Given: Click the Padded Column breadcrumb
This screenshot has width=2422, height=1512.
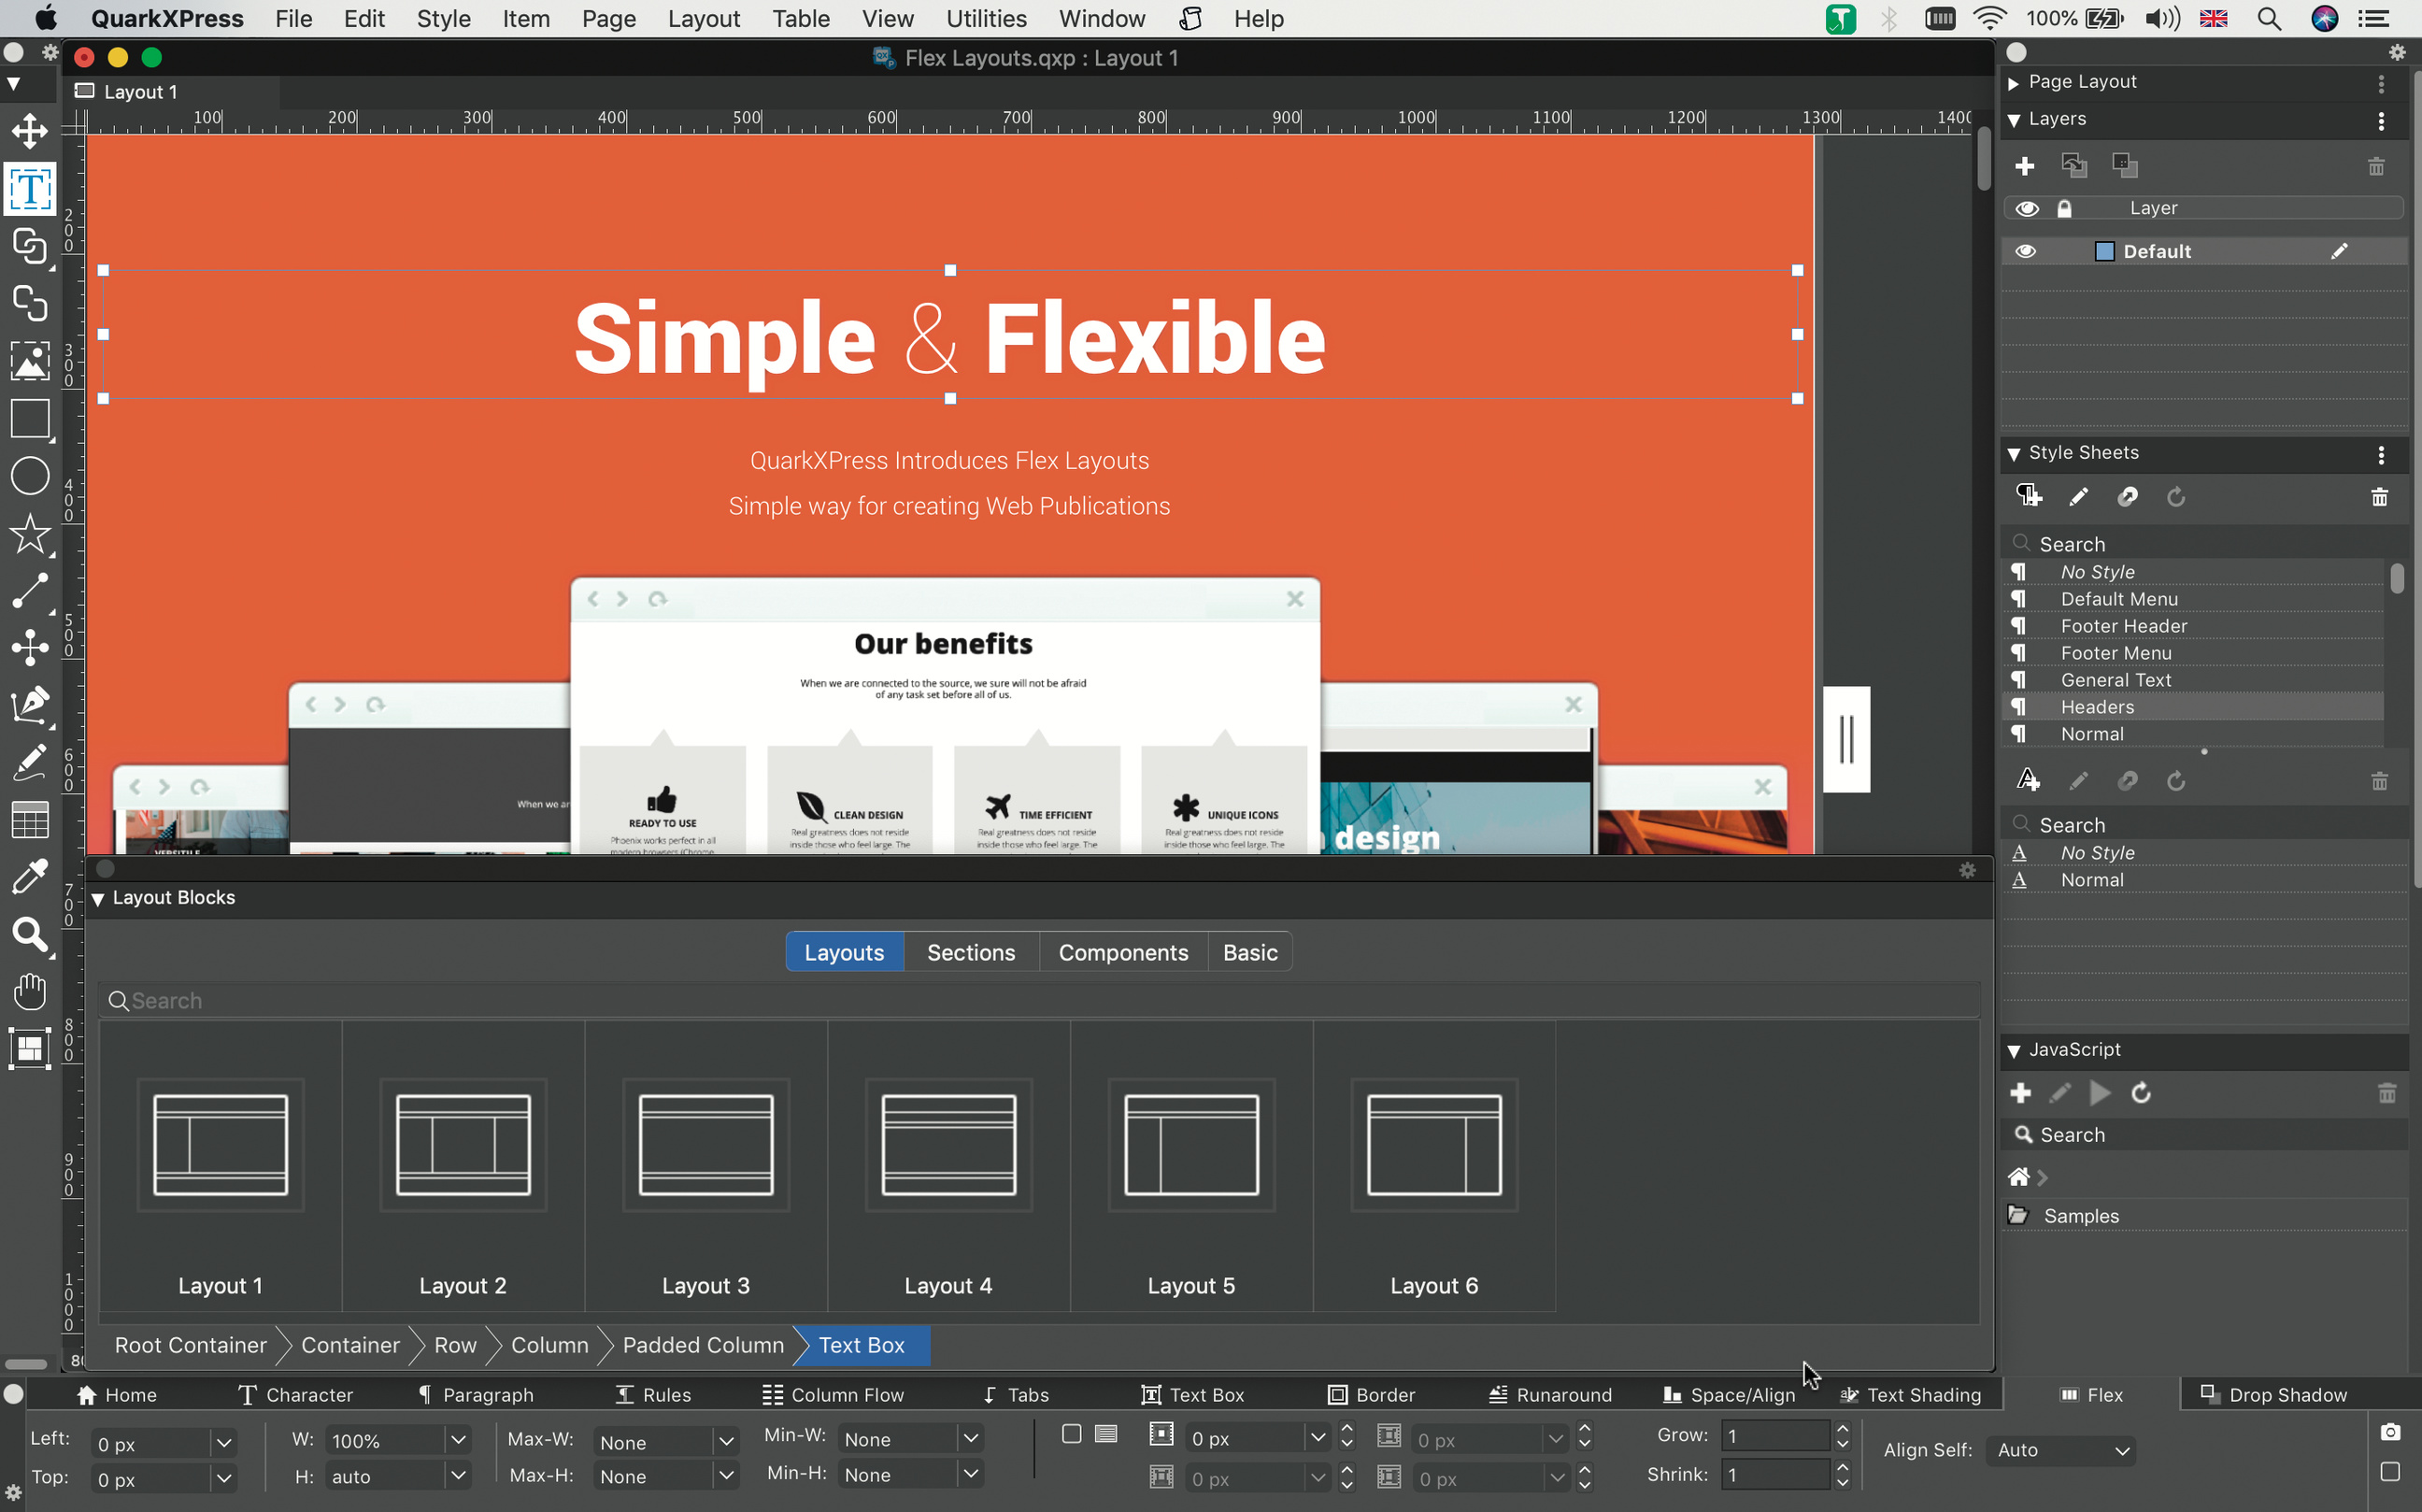Looking at the screenshot, I should click(x=703, y=1345).
